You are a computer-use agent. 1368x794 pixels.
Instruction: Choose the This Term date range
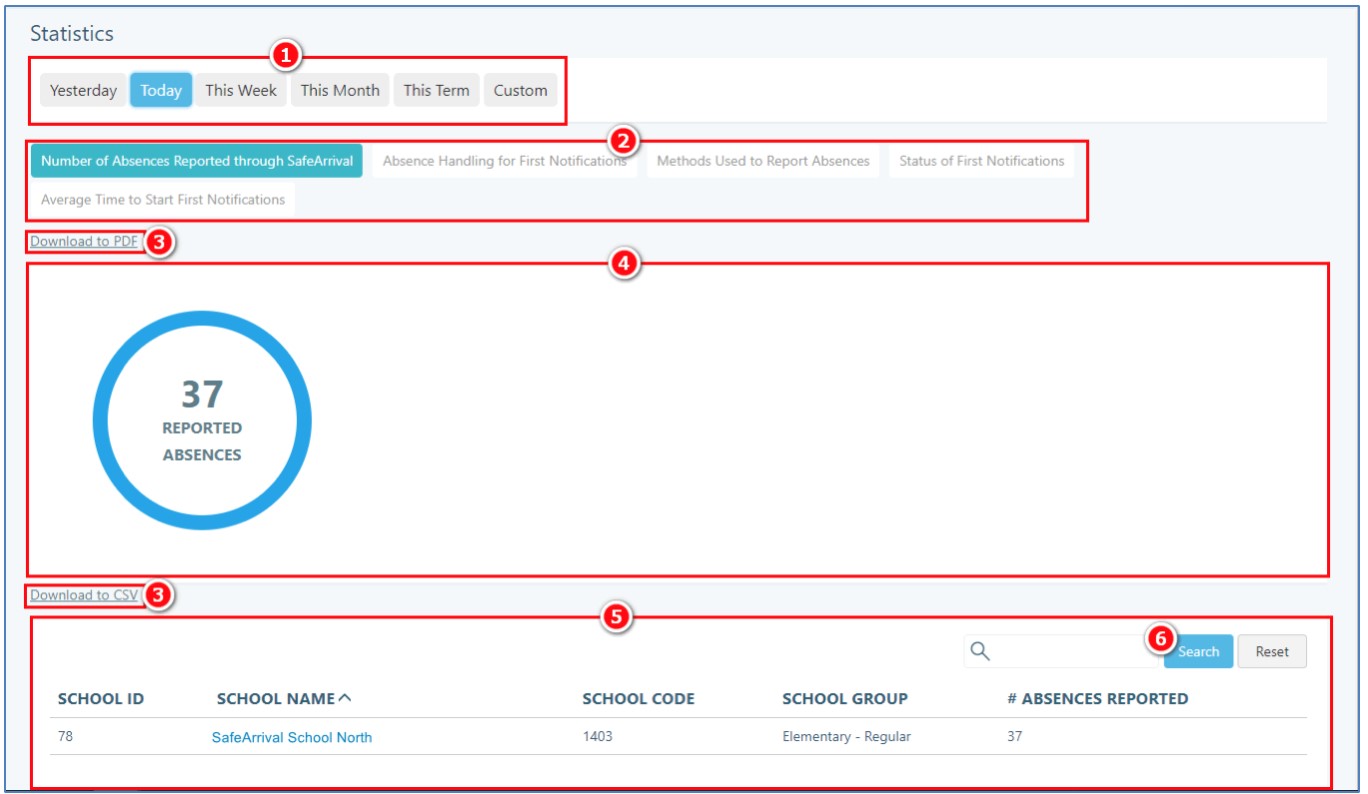pos(436,90)
